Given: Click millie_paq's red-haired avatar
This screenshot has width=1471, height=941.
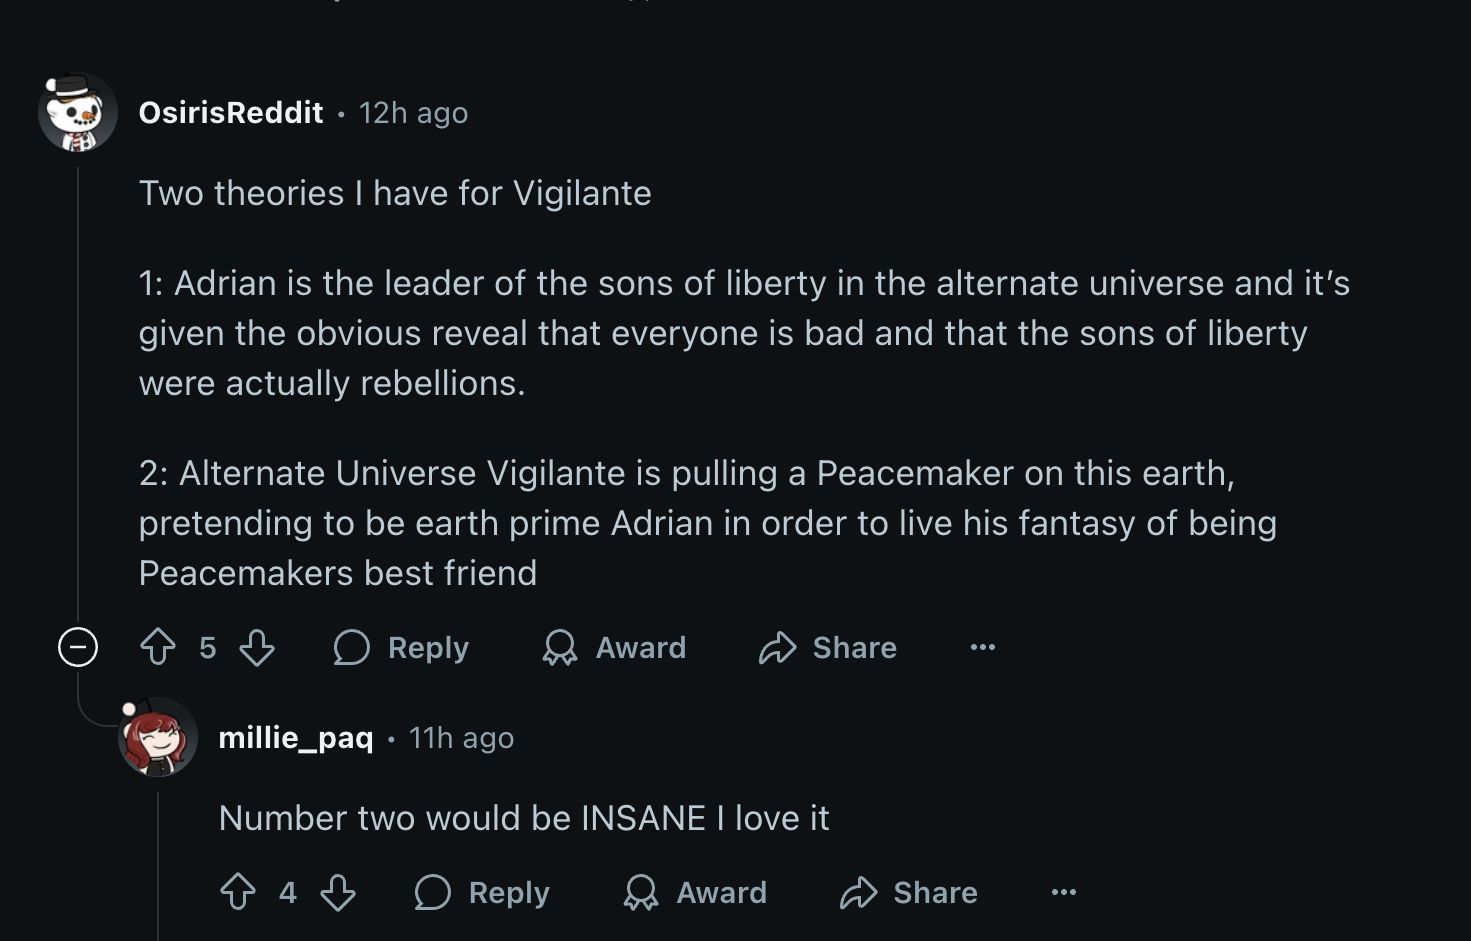Looking at the screenshot, I should (158, 738).
